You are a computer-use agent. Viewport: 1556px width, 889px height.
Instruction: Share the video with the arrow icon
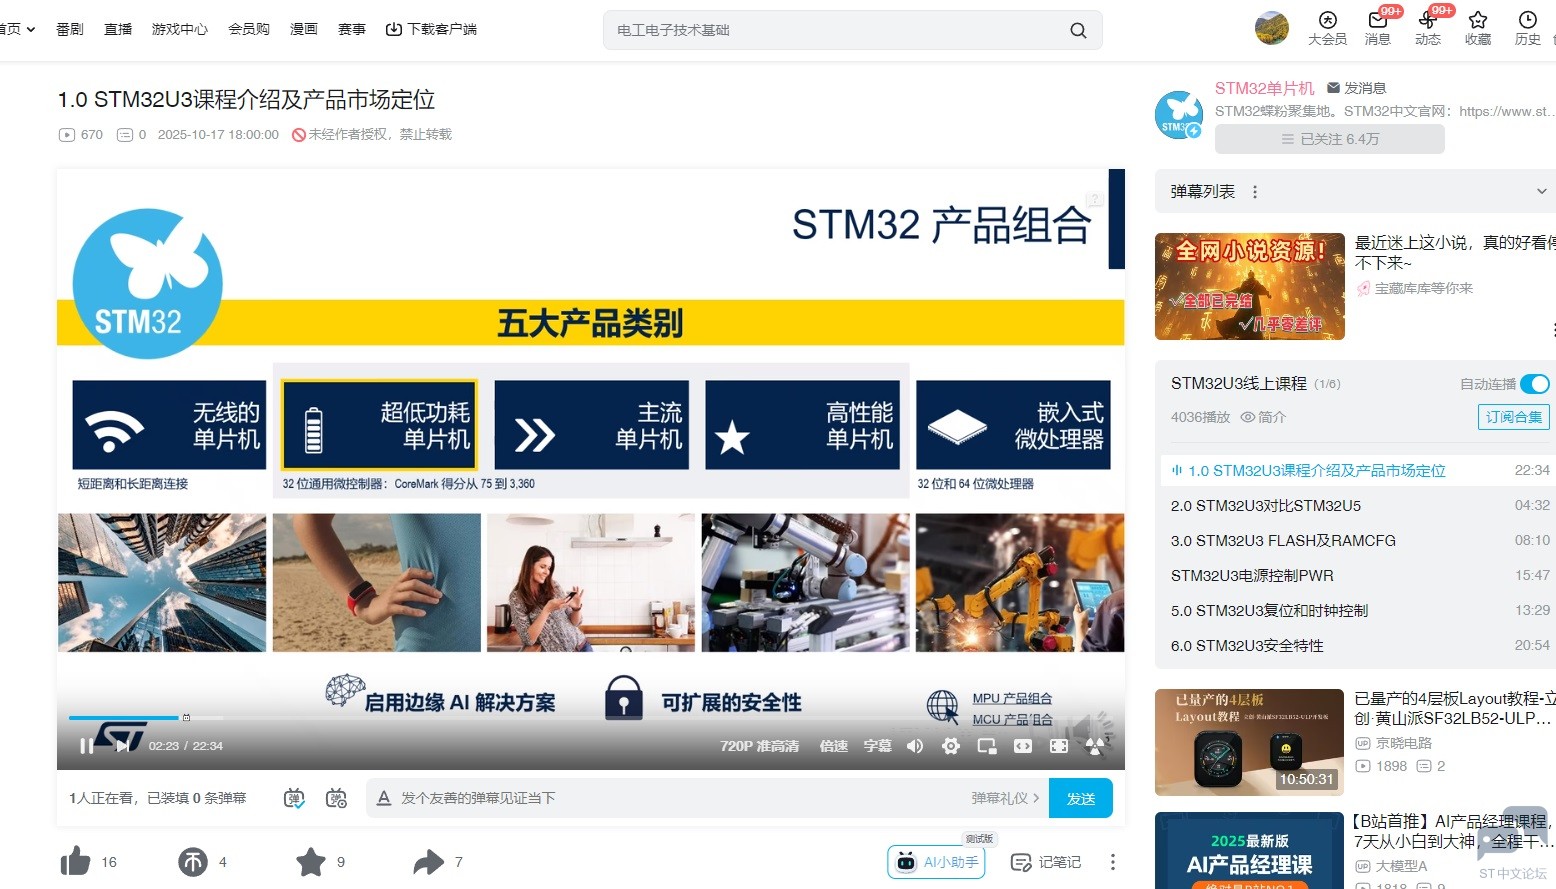pyautogui.click(x=429, y=862)
